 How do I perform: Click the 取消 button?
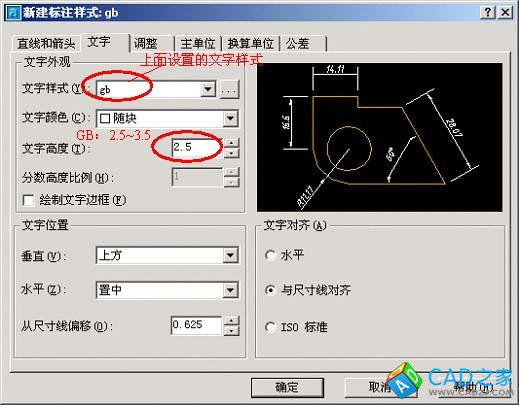381,387
